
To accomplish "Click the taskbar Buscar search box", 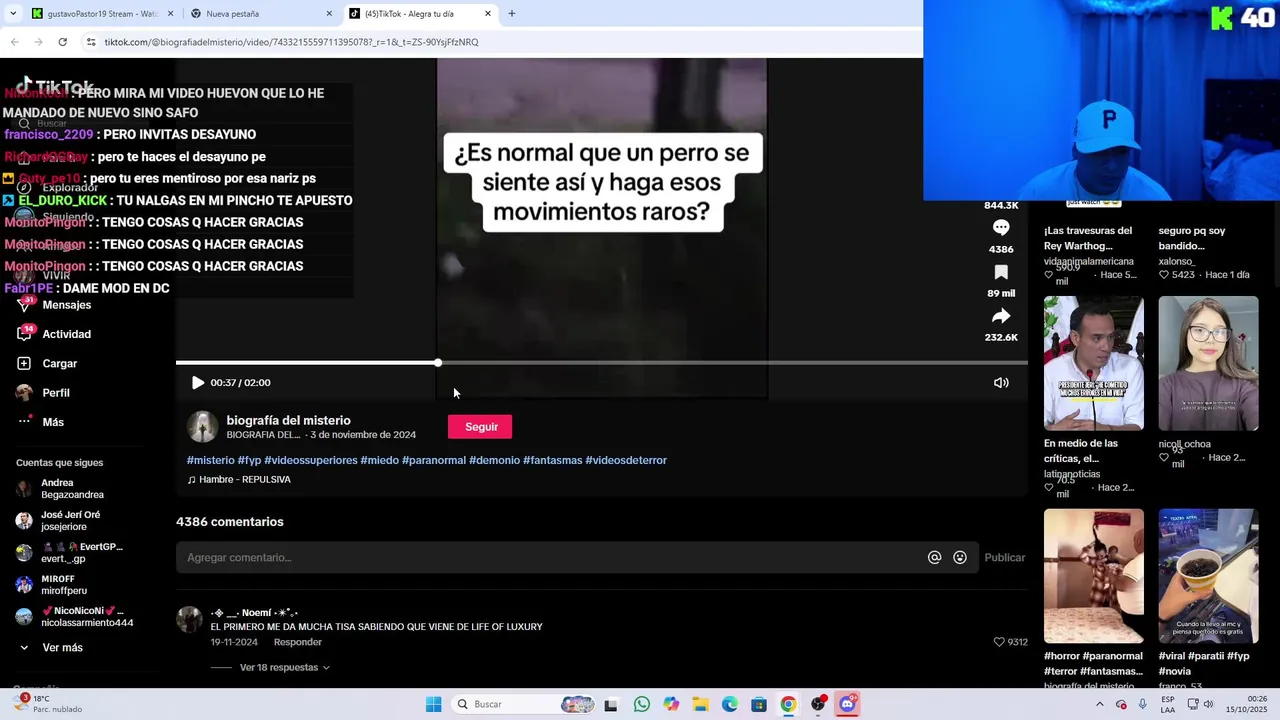I will [522, 704].
